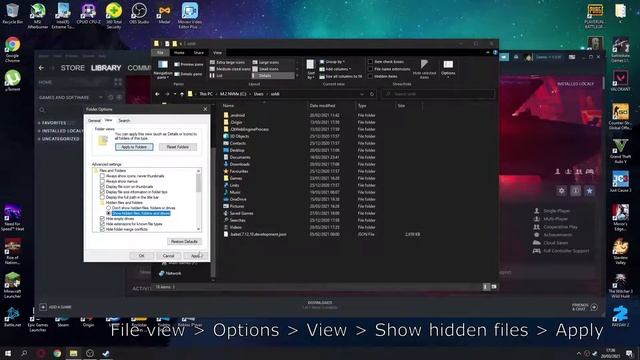Enable 'Hidden items' checkbox in ribbon
The height and width of the screenshot is (360, 640).
pyautogui.click(x=370, y=76)
